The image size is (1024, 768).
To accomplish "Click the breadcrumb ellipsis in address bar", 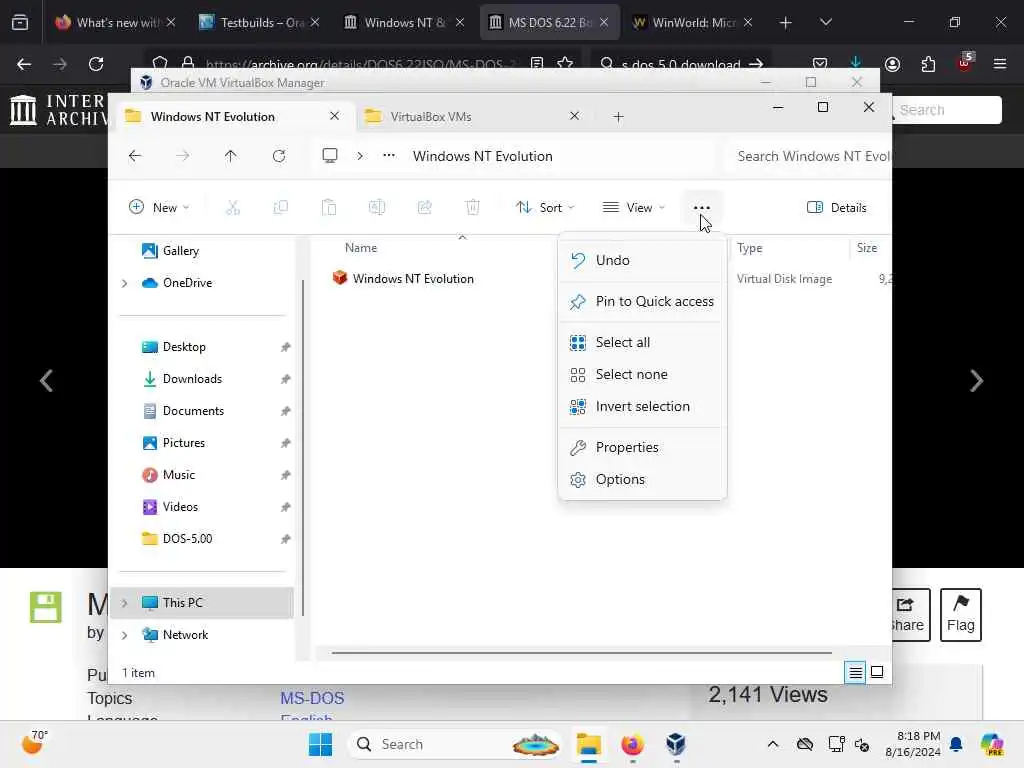I will pyautogui.click(x=389, y=155).
